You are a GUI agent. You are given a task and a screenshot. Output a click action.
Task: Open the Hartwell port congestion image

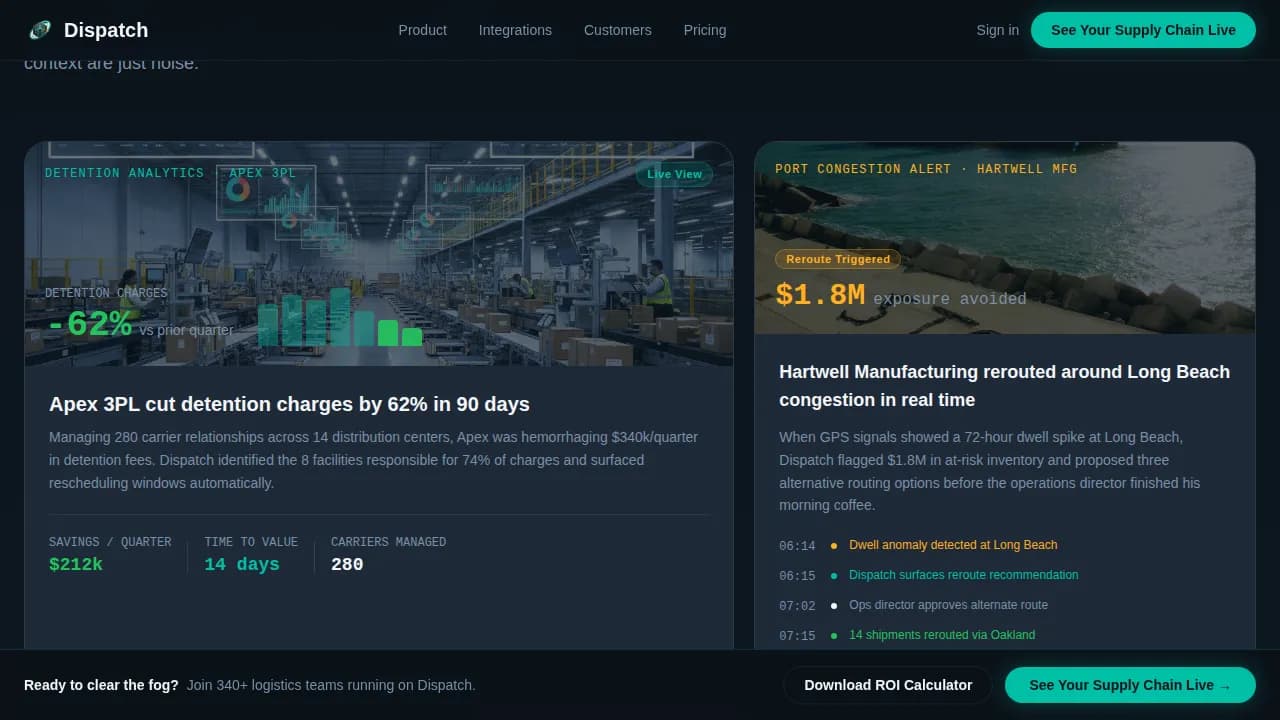pos(1005,237)
